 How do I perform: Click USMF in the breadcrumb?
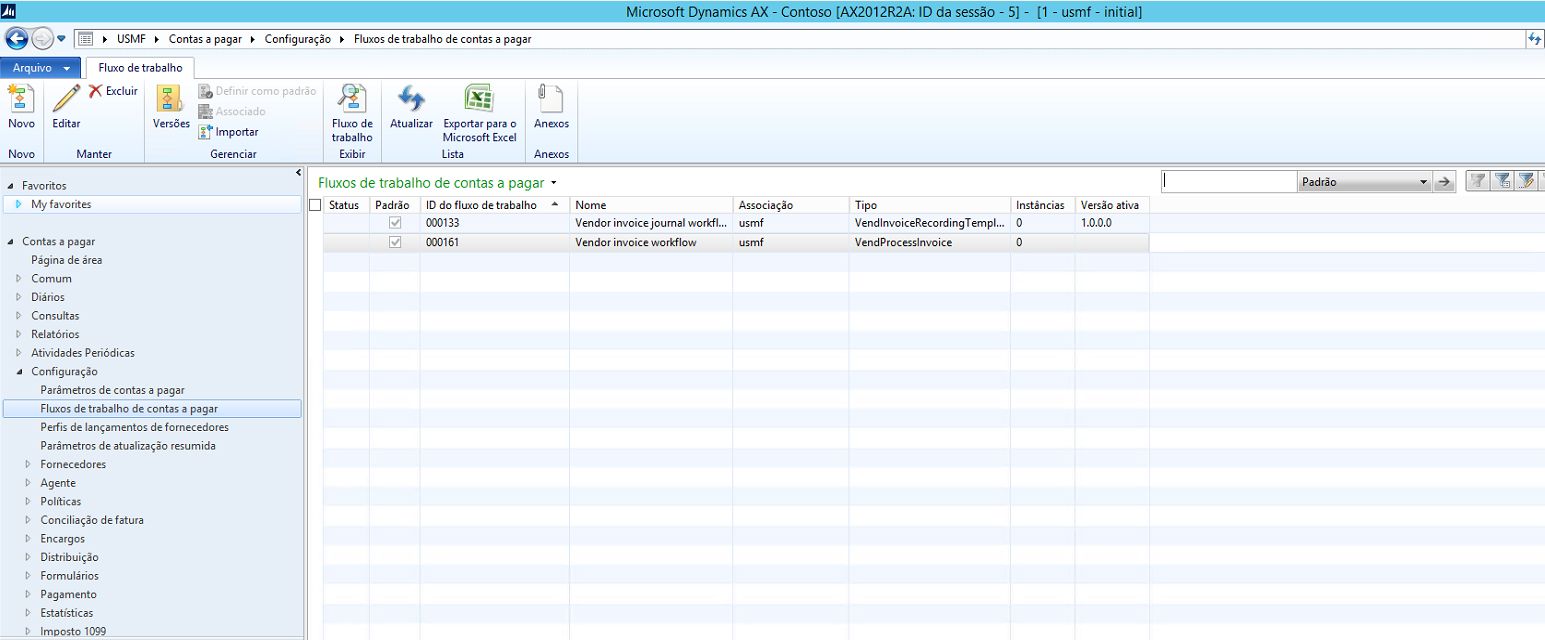pyautogui.click(x=131, y=39)
